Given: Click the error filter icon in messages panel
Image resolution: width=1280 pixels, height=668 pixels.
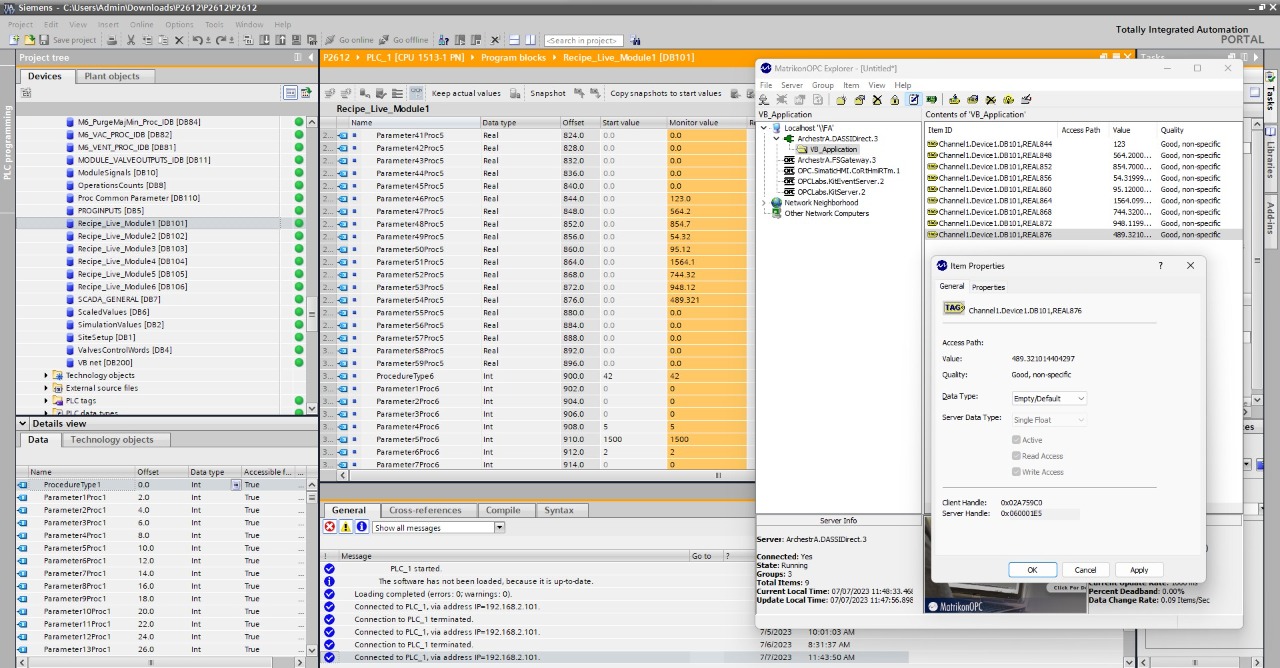Looking at the screenshot, I should coord(329,527).
